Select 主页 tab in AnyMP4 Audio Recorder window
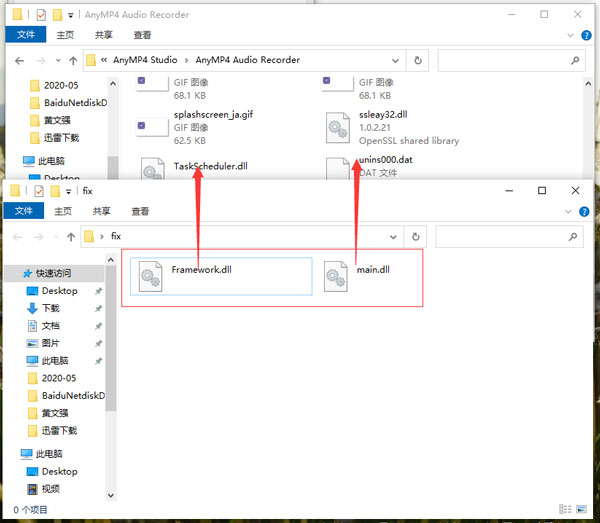The image size is (600, 523). click(65, 35)
